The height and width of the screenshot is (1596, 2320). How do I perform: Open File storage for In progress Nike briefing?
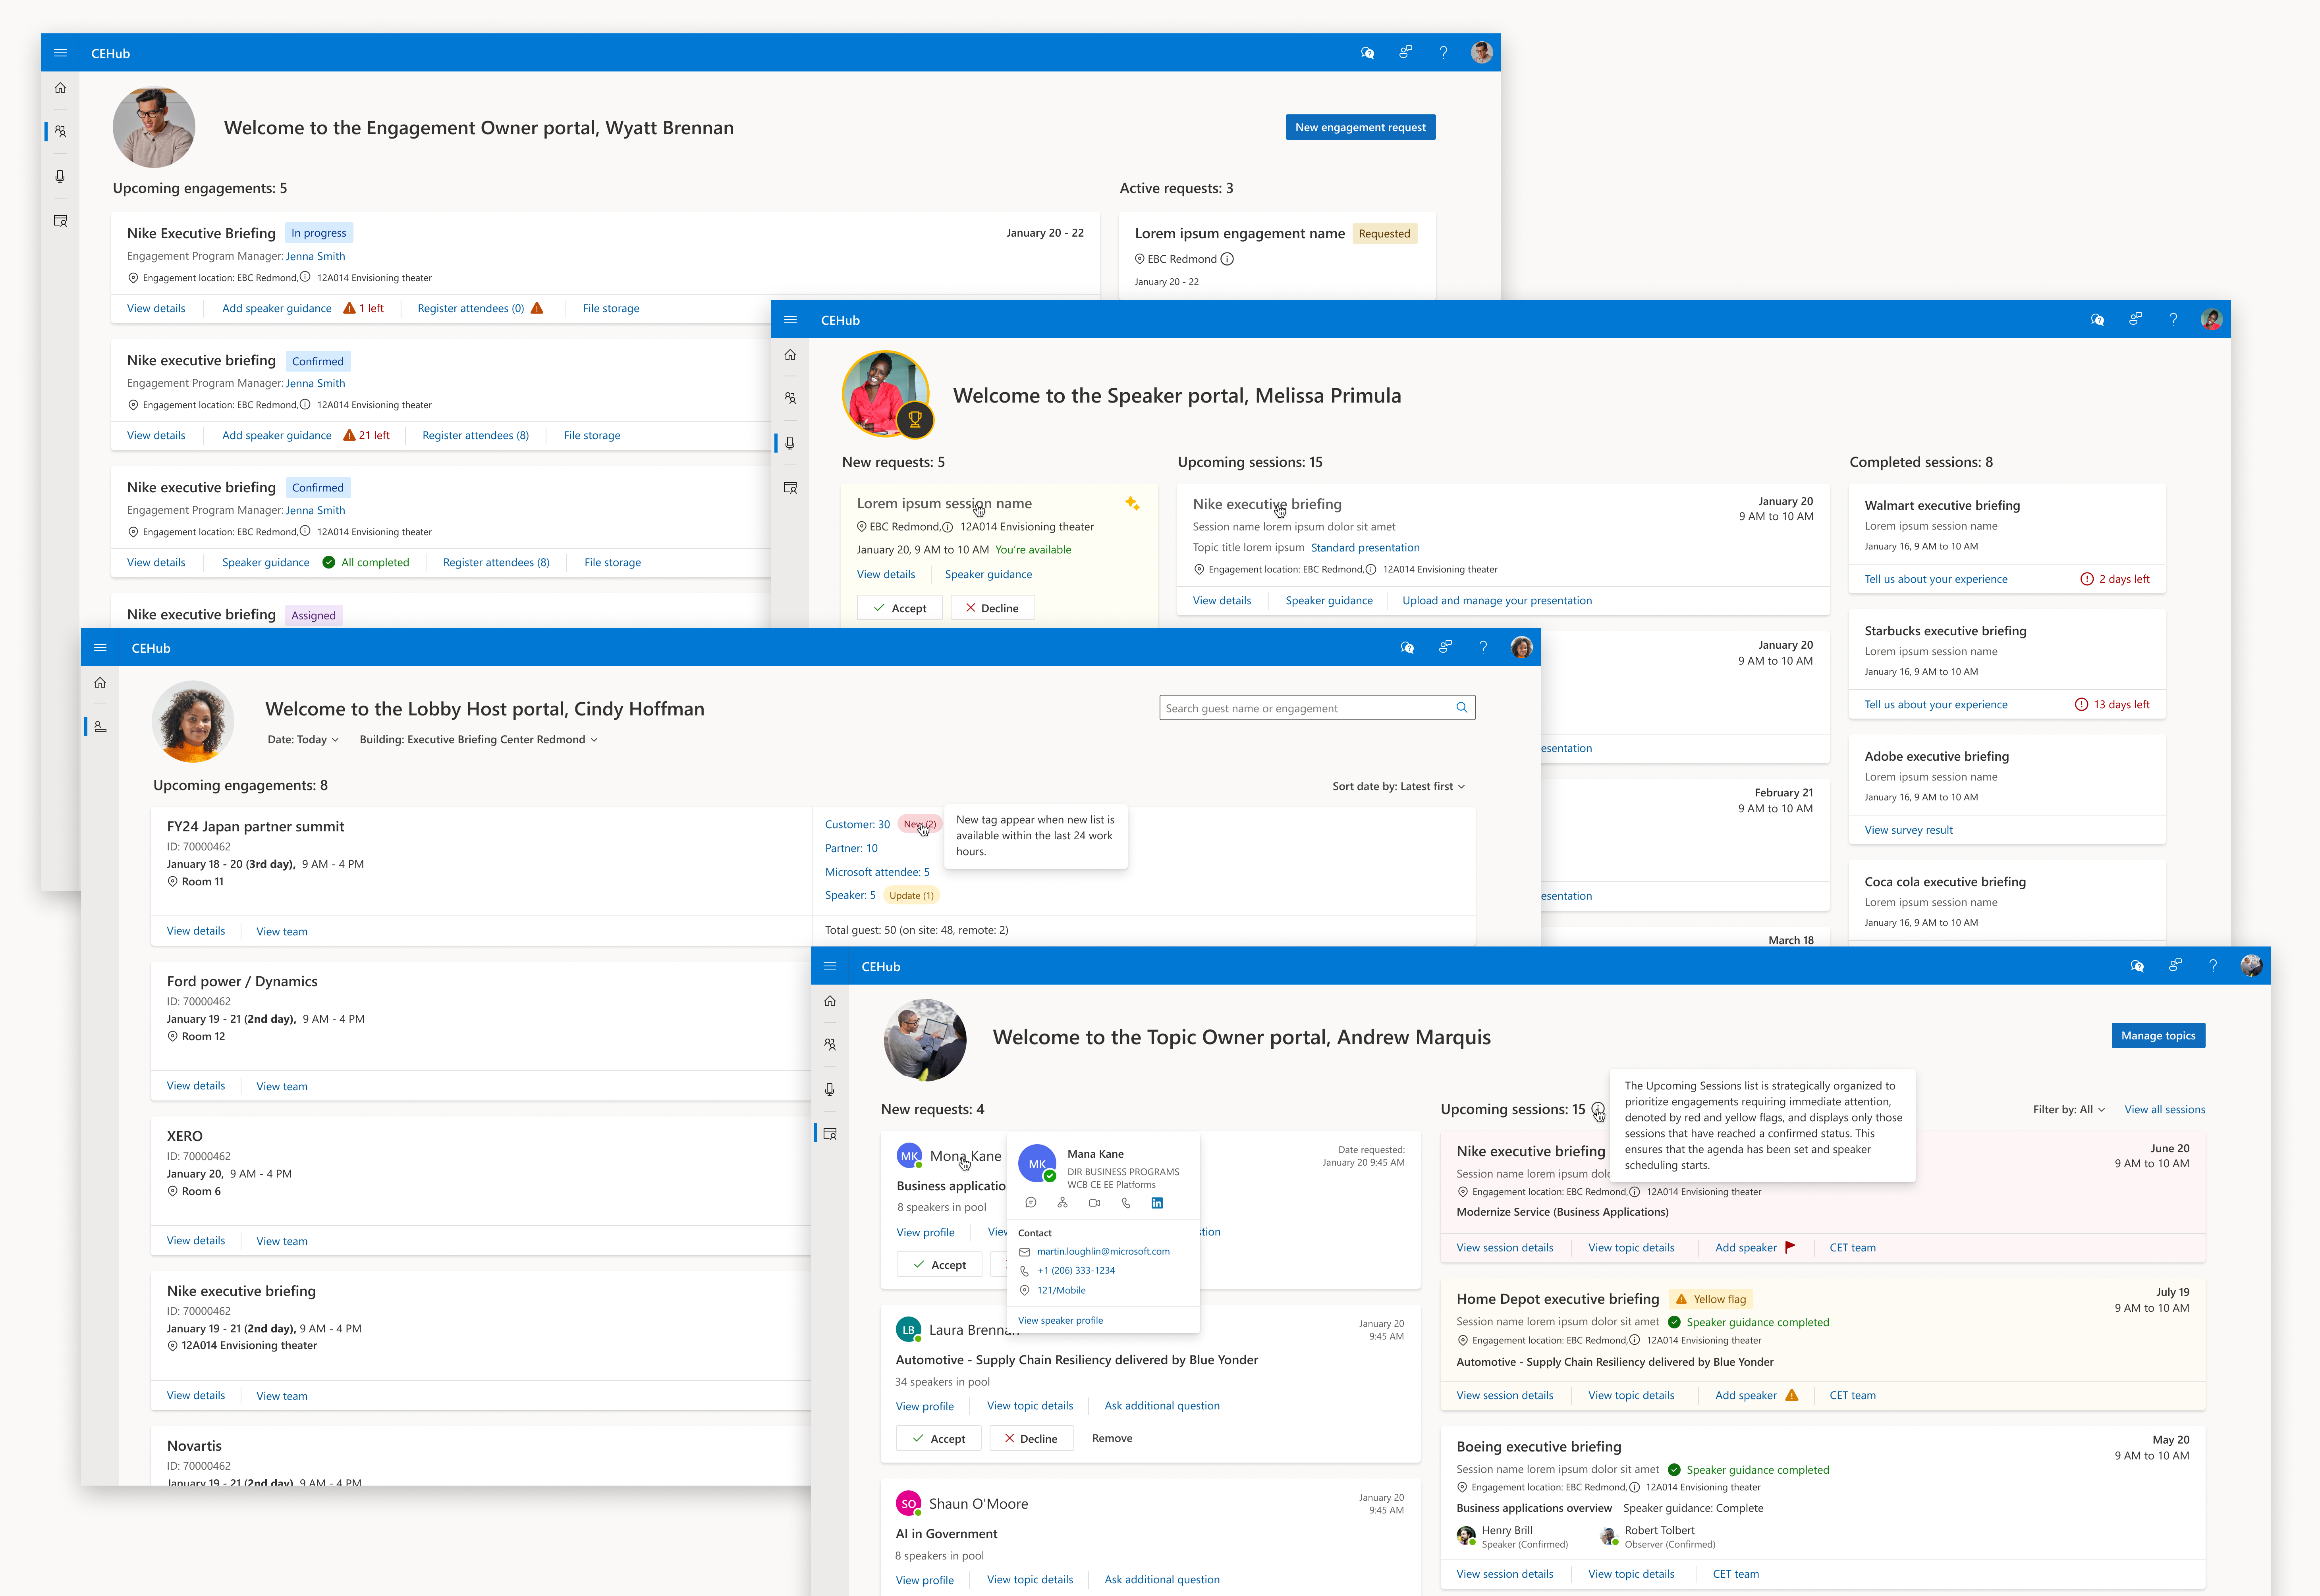click(x=611, y=308)
